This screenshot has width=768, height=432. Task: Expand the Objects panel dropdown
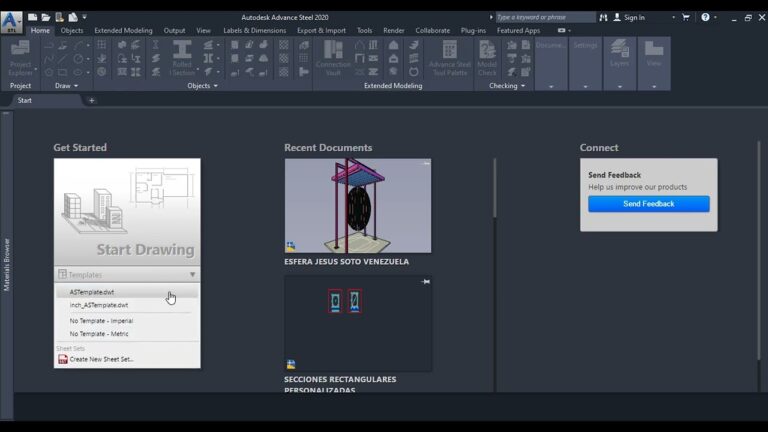point(216,86)
